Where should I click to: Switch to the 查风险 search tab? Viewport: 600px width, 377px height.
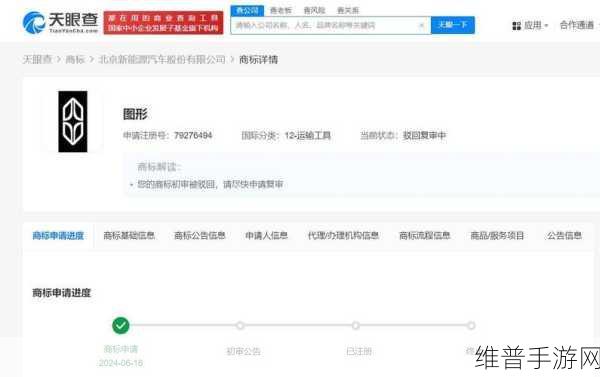coord(314,10)
